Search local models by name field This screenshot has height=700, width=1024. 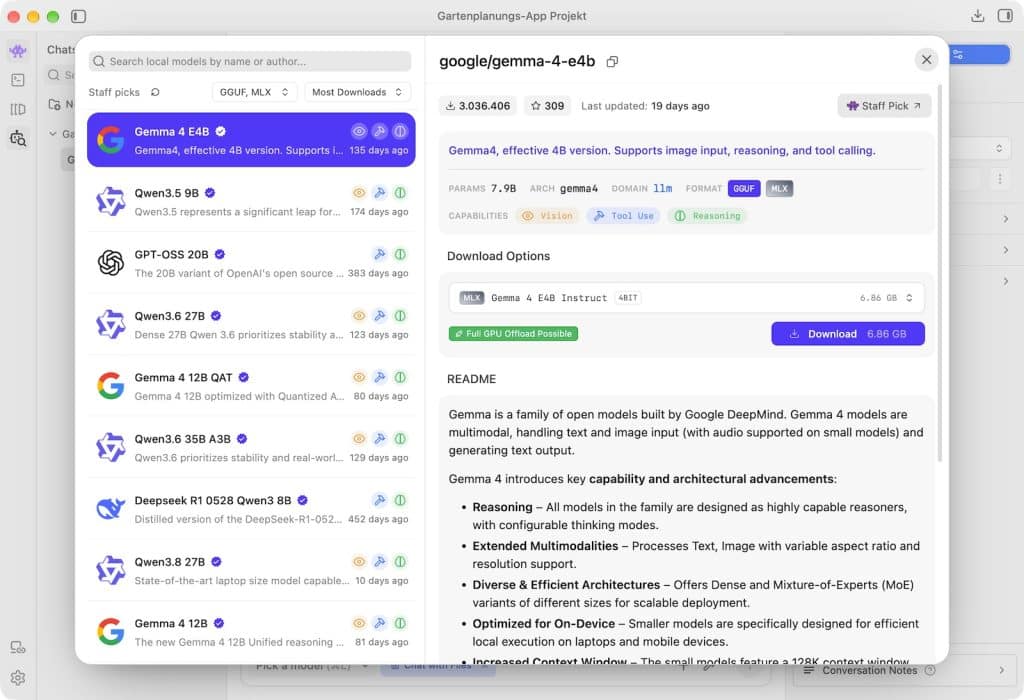tap(250, 61)
